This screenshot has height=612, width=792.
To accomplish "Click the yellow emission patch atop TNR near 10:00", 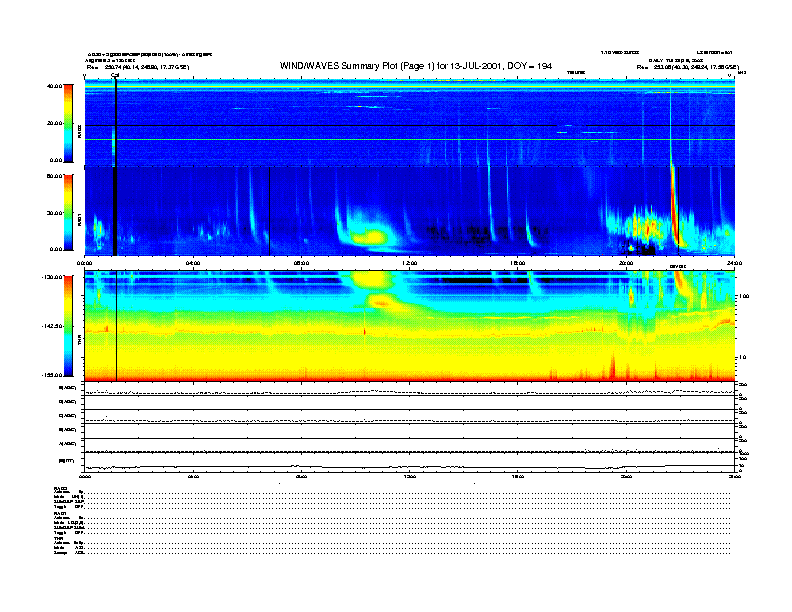I will point(370,279).
